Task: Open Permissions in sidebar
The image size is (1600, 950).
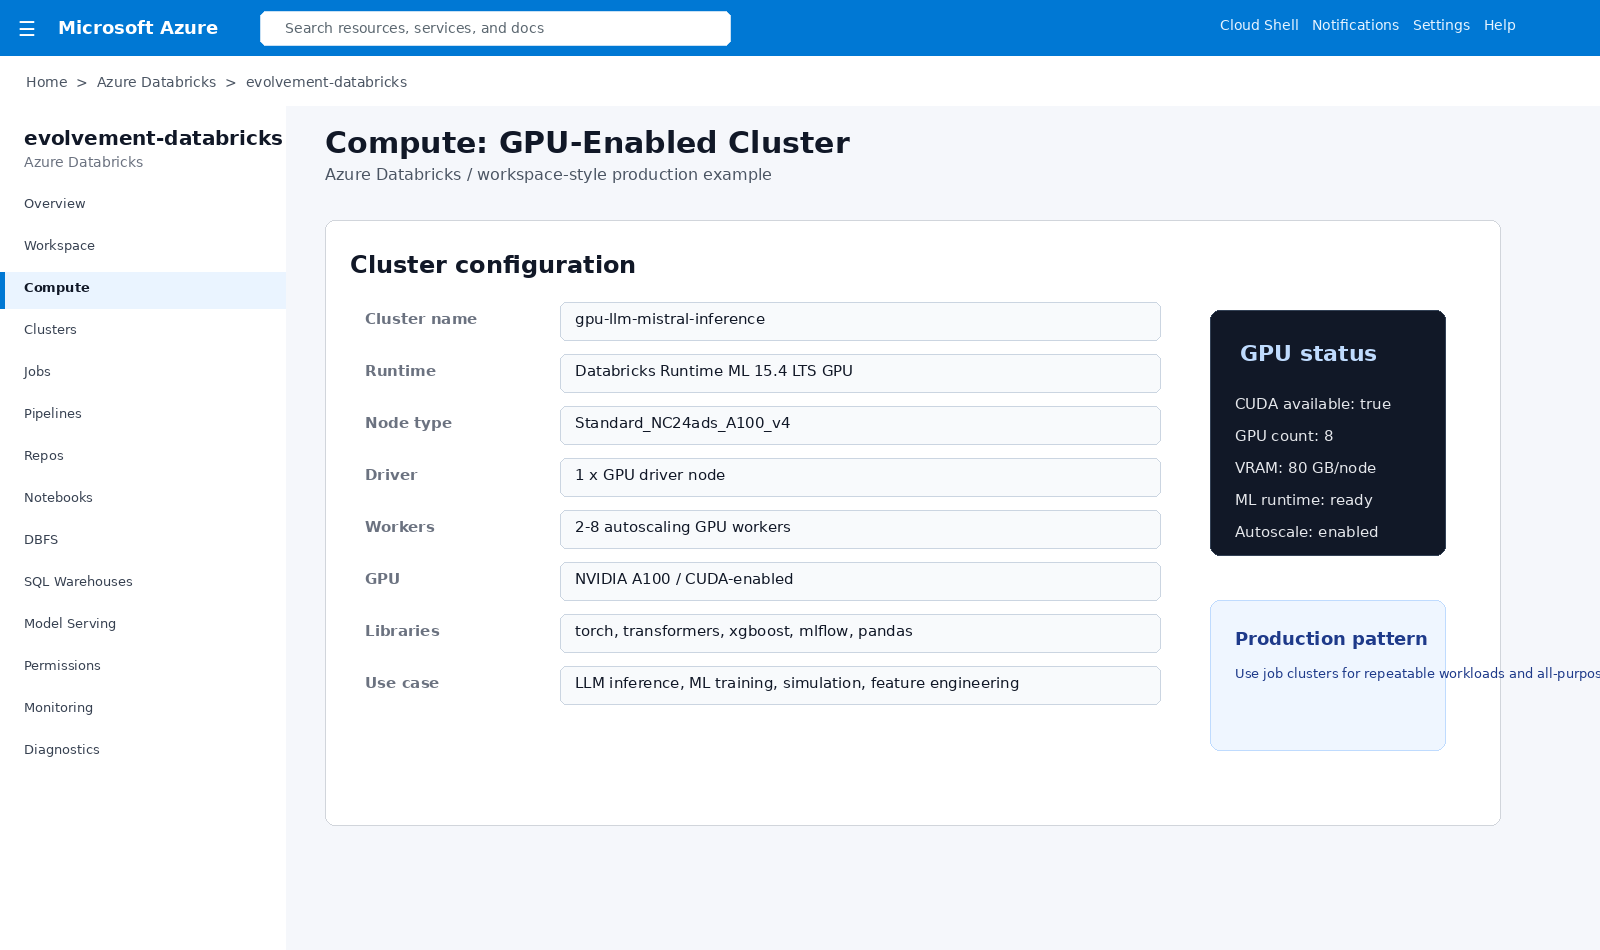Action: pyautogui.click(x=143, y=666)
